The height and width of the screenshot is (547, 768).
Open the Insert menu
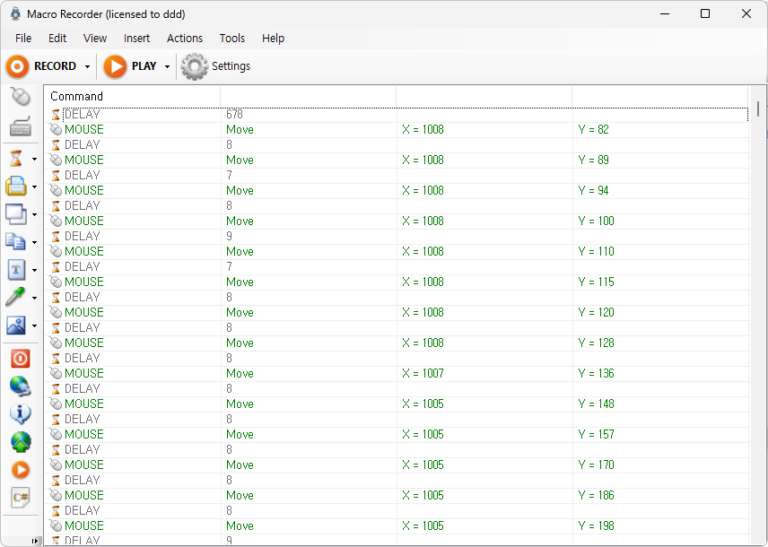point(137,38)
